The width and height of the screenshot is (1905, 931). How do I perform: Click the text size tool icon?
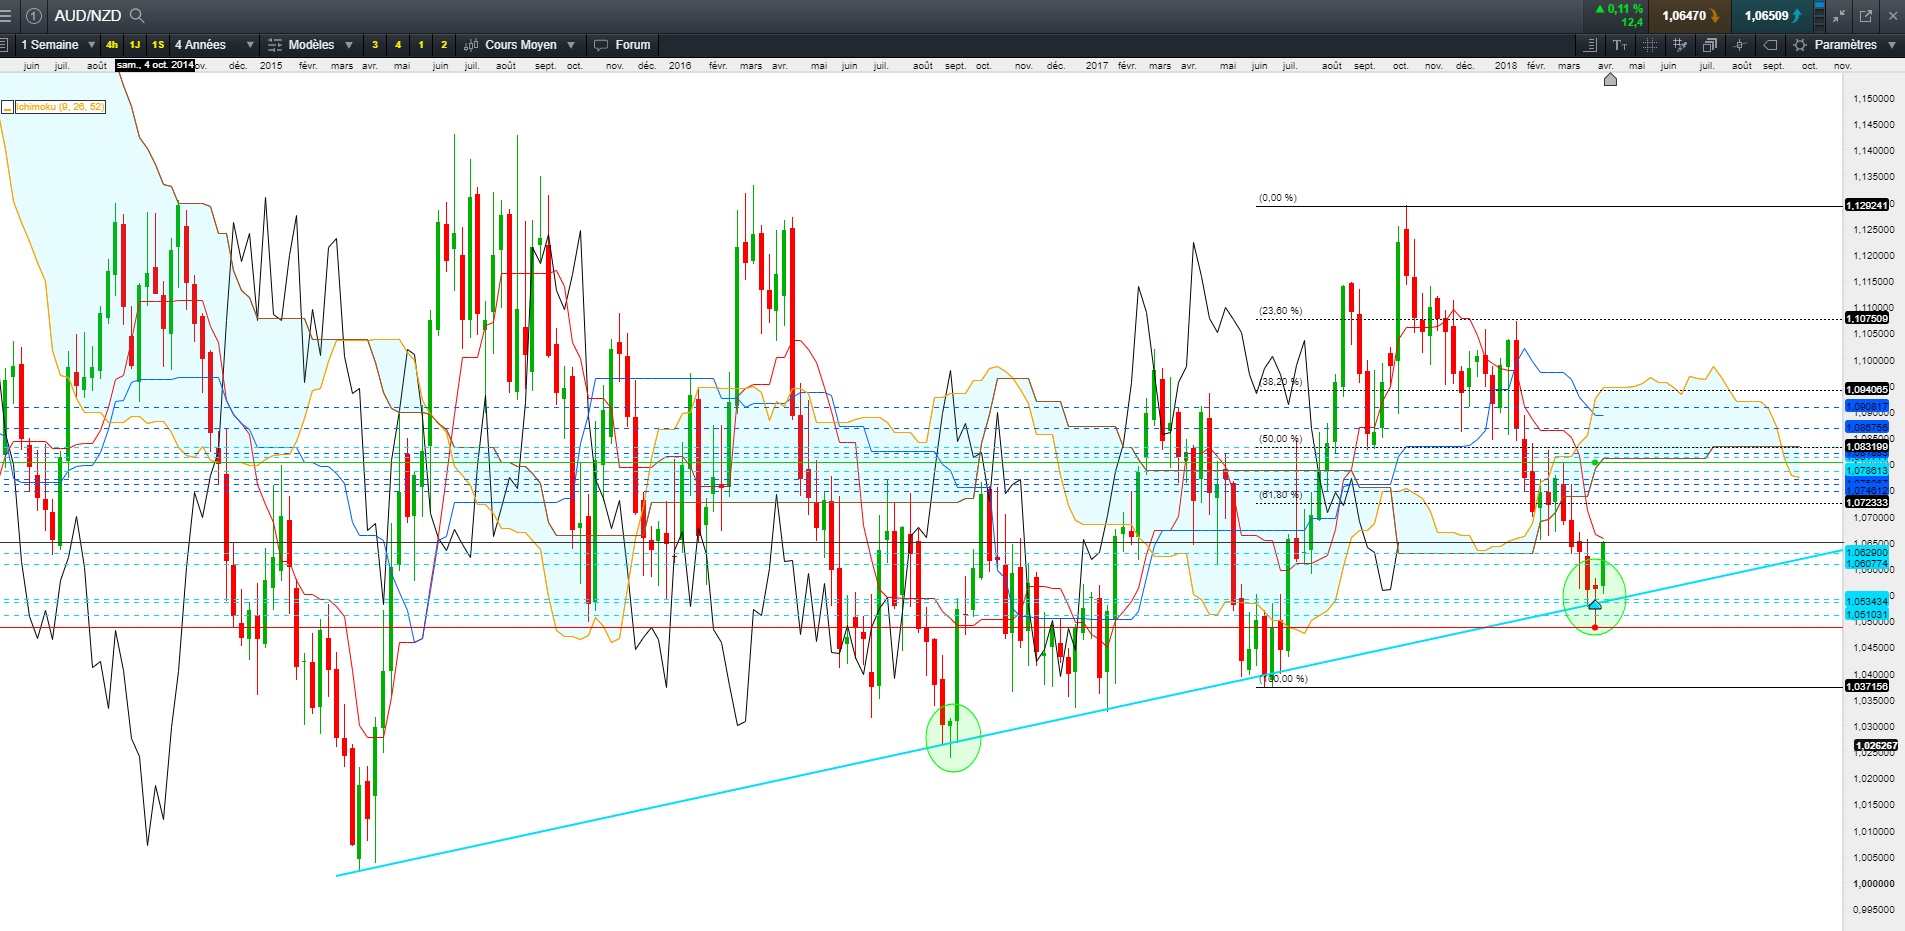coord(1620,45)
